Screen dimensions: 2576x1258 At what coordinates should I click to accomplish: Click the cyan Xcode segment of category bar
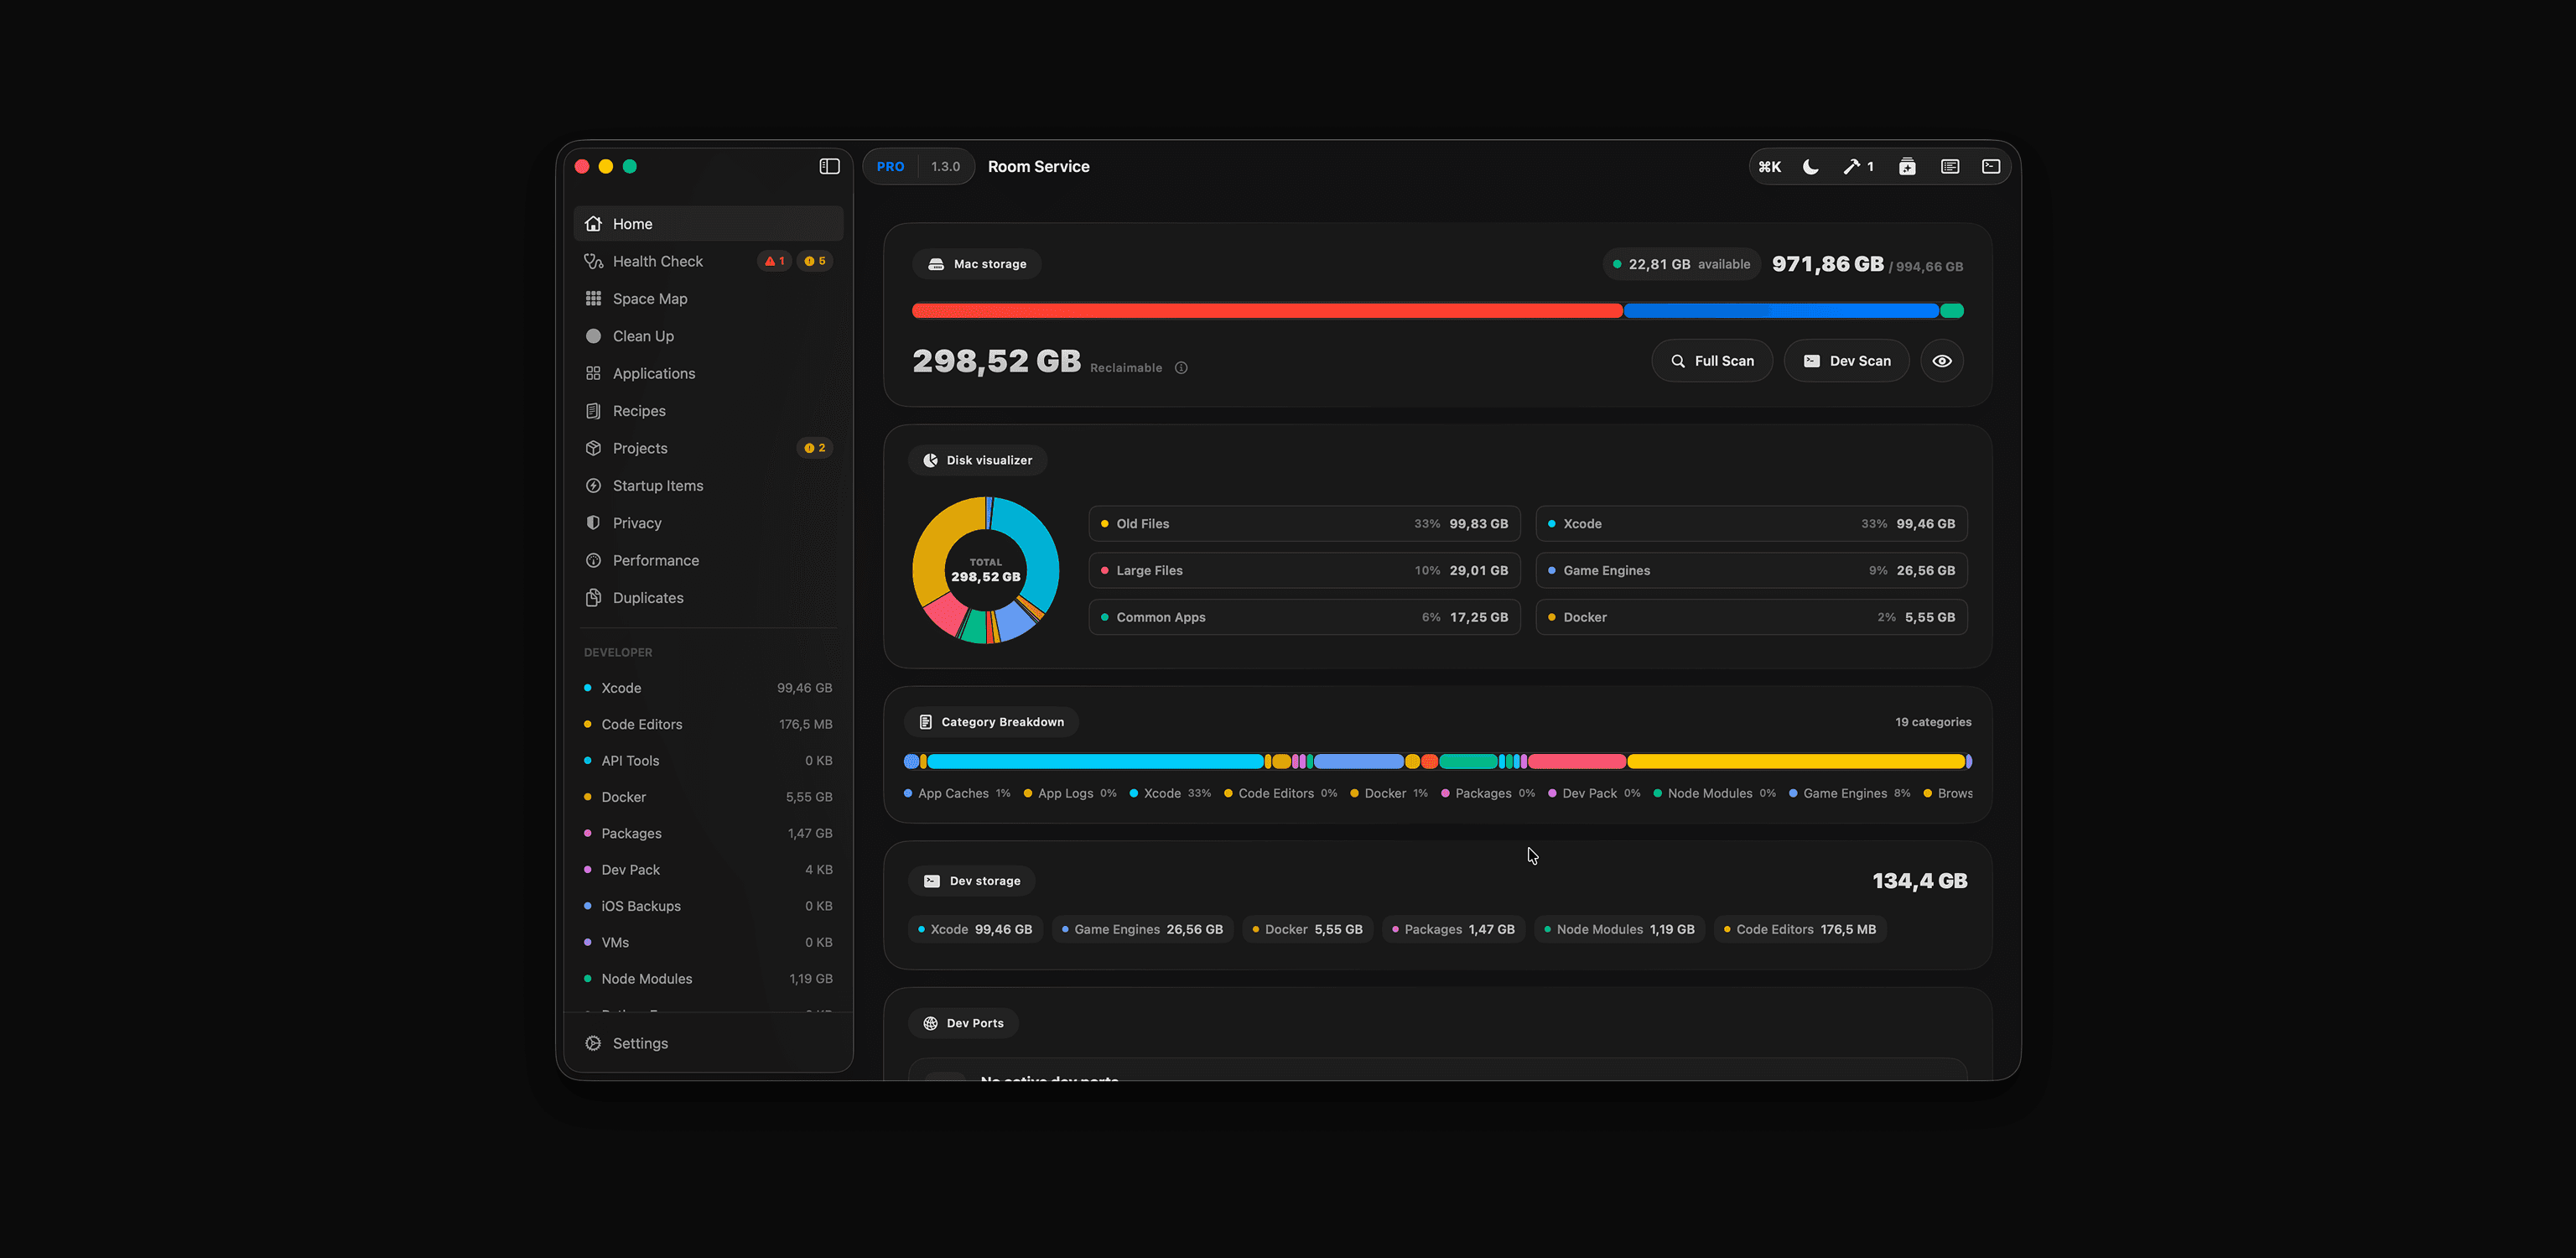1095,762
